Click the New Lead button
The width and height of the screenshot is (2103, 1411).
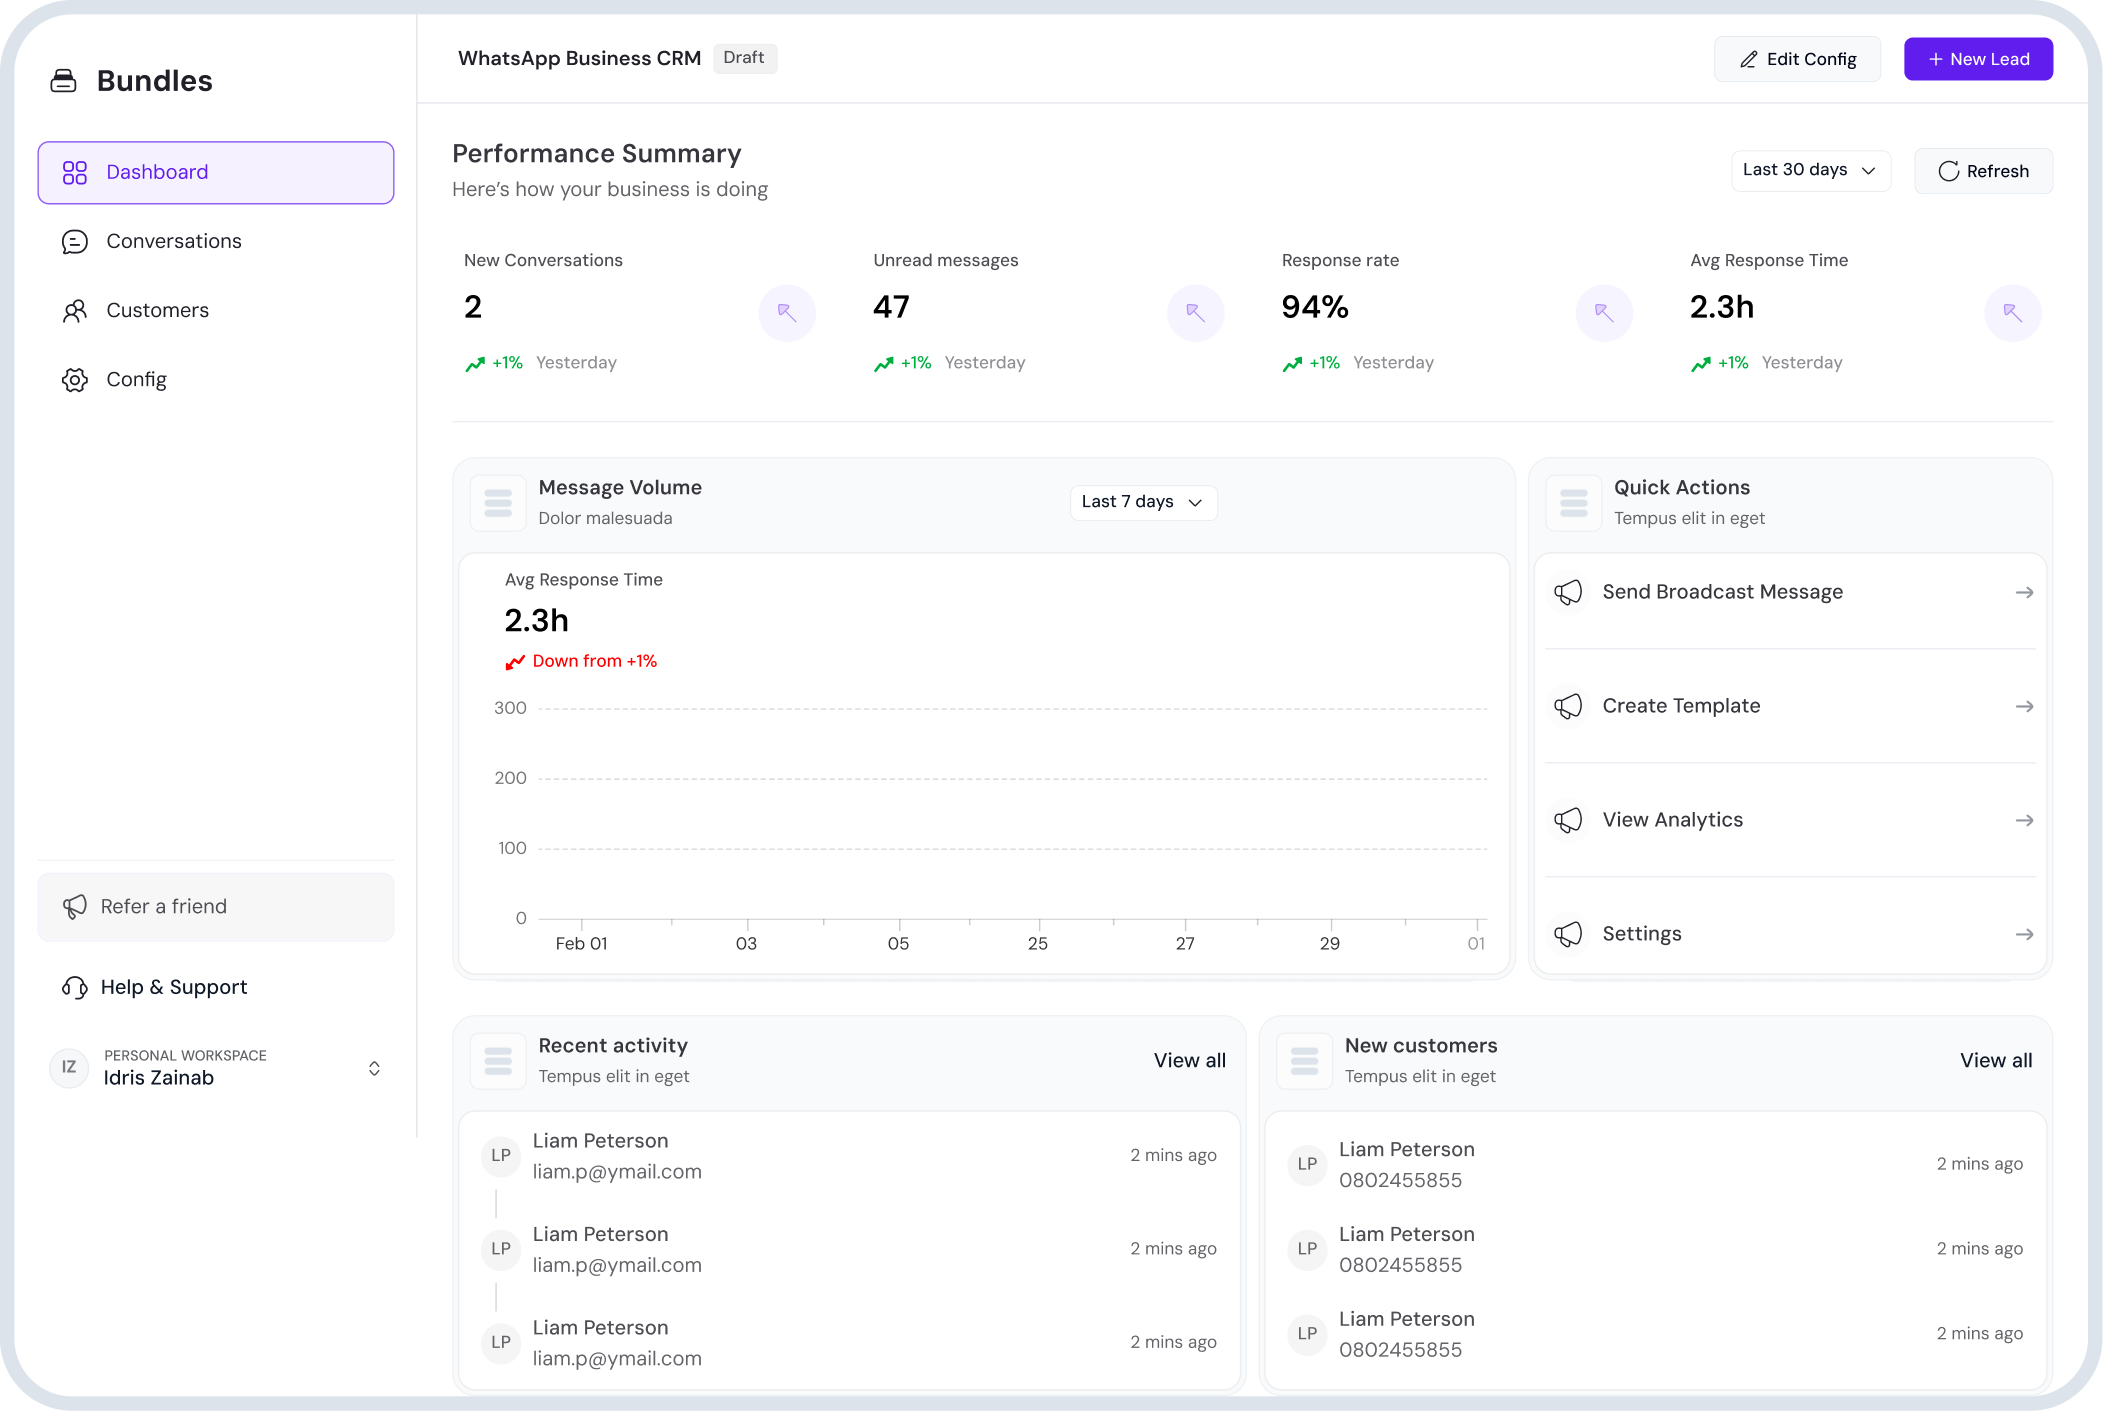coord(1978,59)
